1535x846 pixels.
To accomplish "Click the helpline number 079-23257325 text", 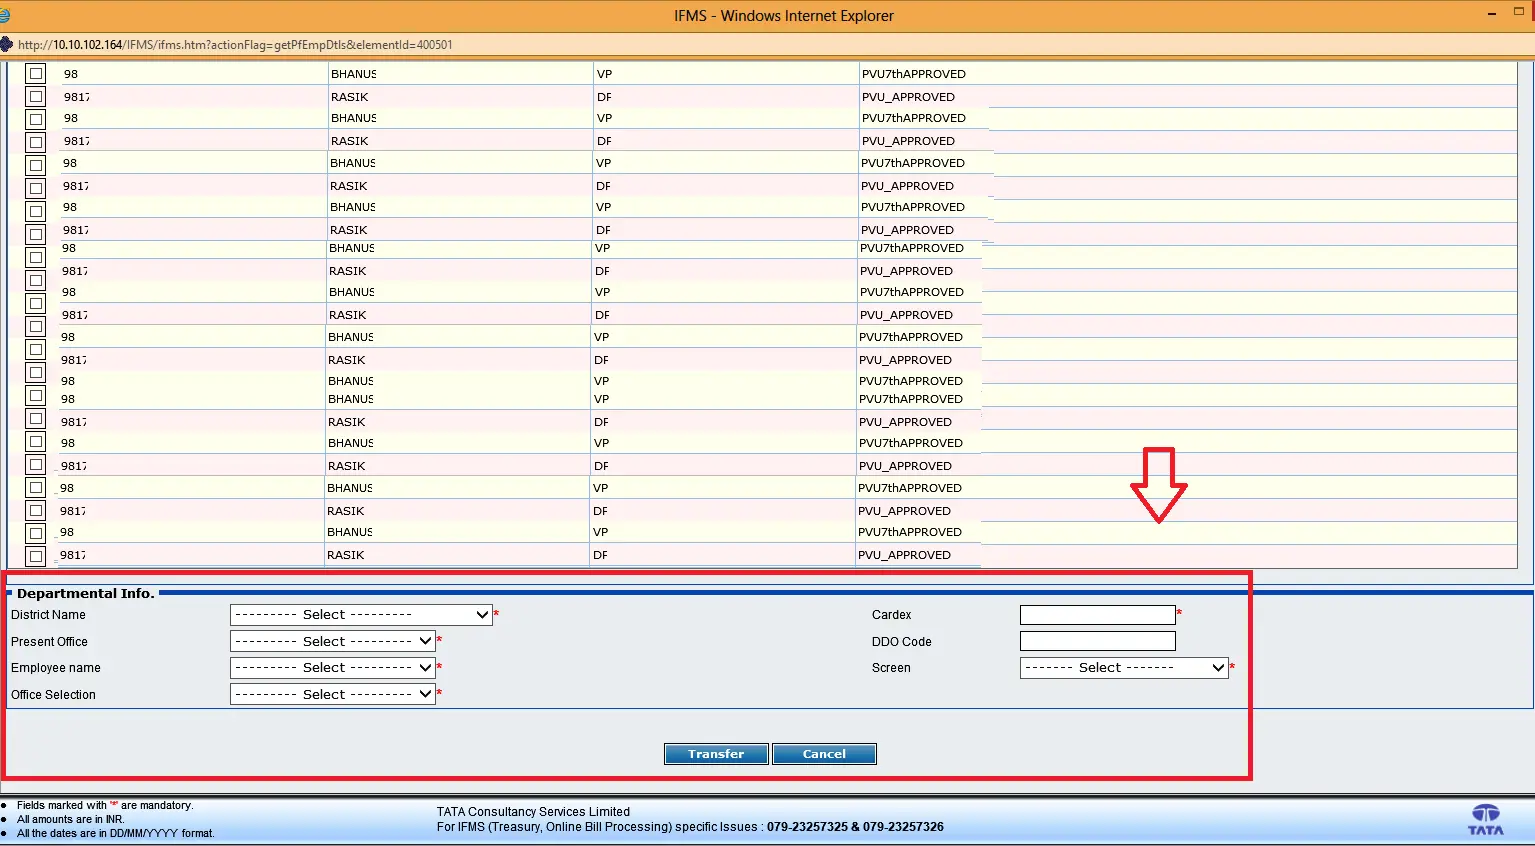I will coord(807,827).
